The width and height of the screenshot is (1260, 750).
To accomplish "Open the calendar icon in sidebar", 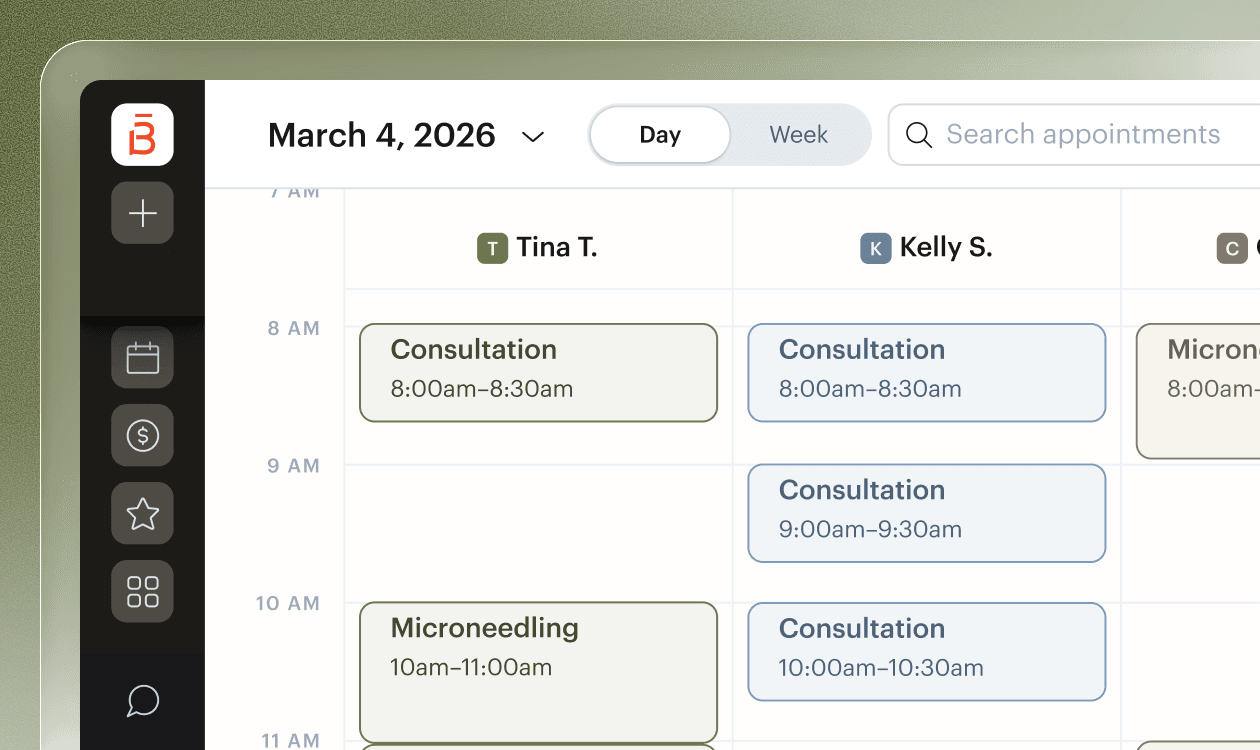I will point(142,357).
